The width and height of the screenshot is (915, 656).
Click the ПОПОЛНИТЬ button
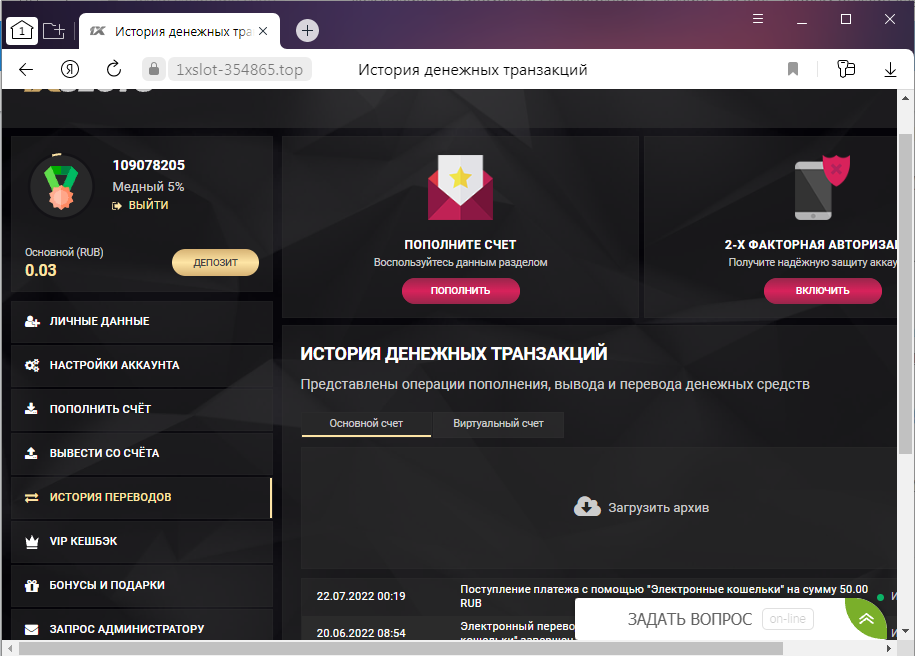460,291
